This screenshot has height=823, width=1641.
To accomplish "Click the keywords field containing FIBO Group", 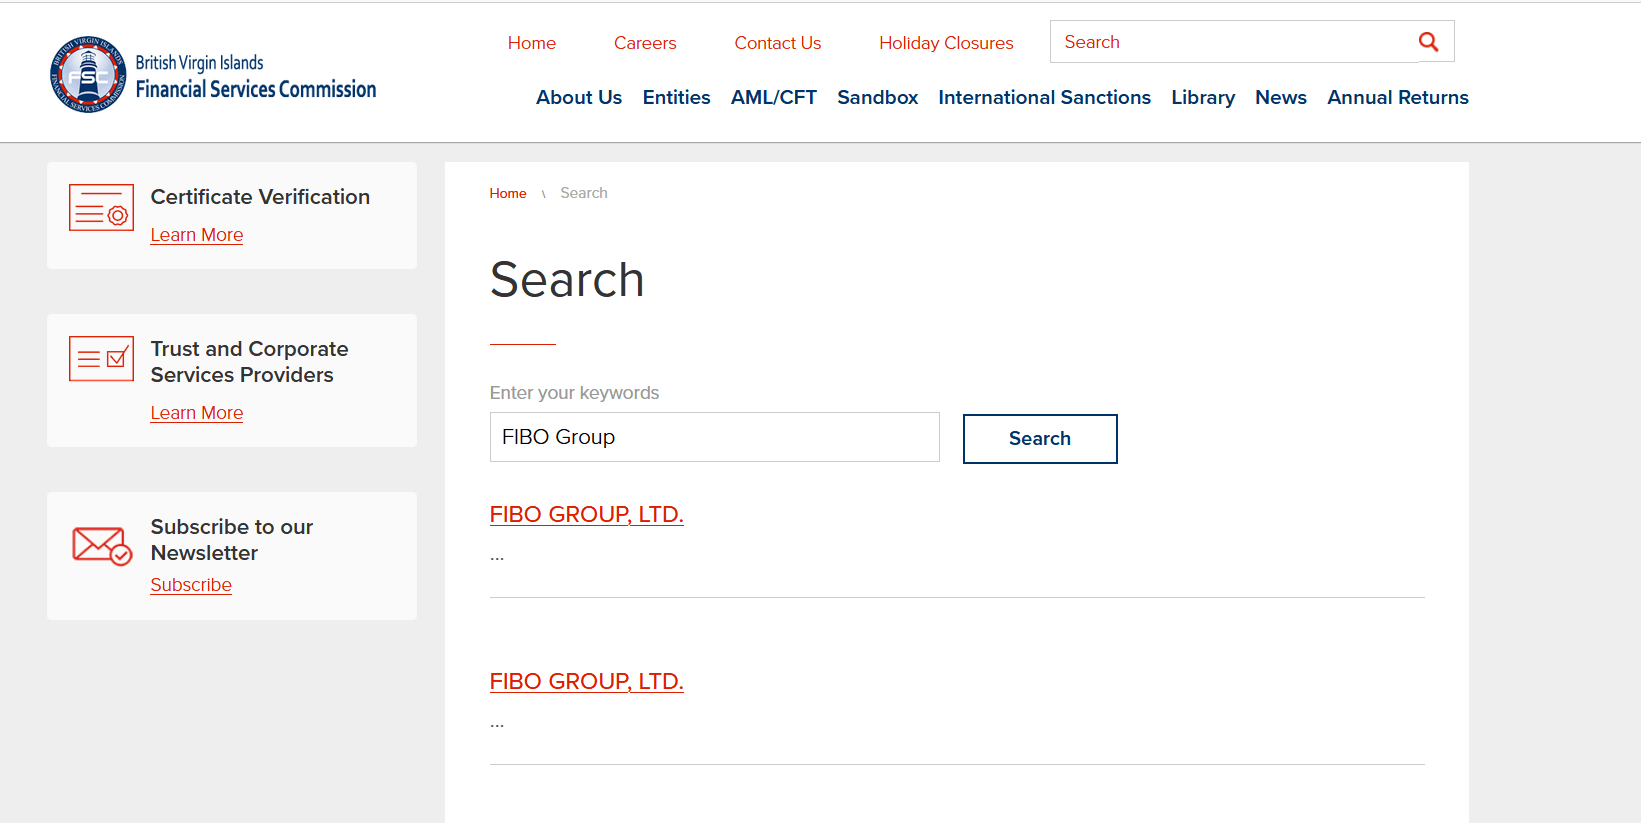I will (715, 437).
